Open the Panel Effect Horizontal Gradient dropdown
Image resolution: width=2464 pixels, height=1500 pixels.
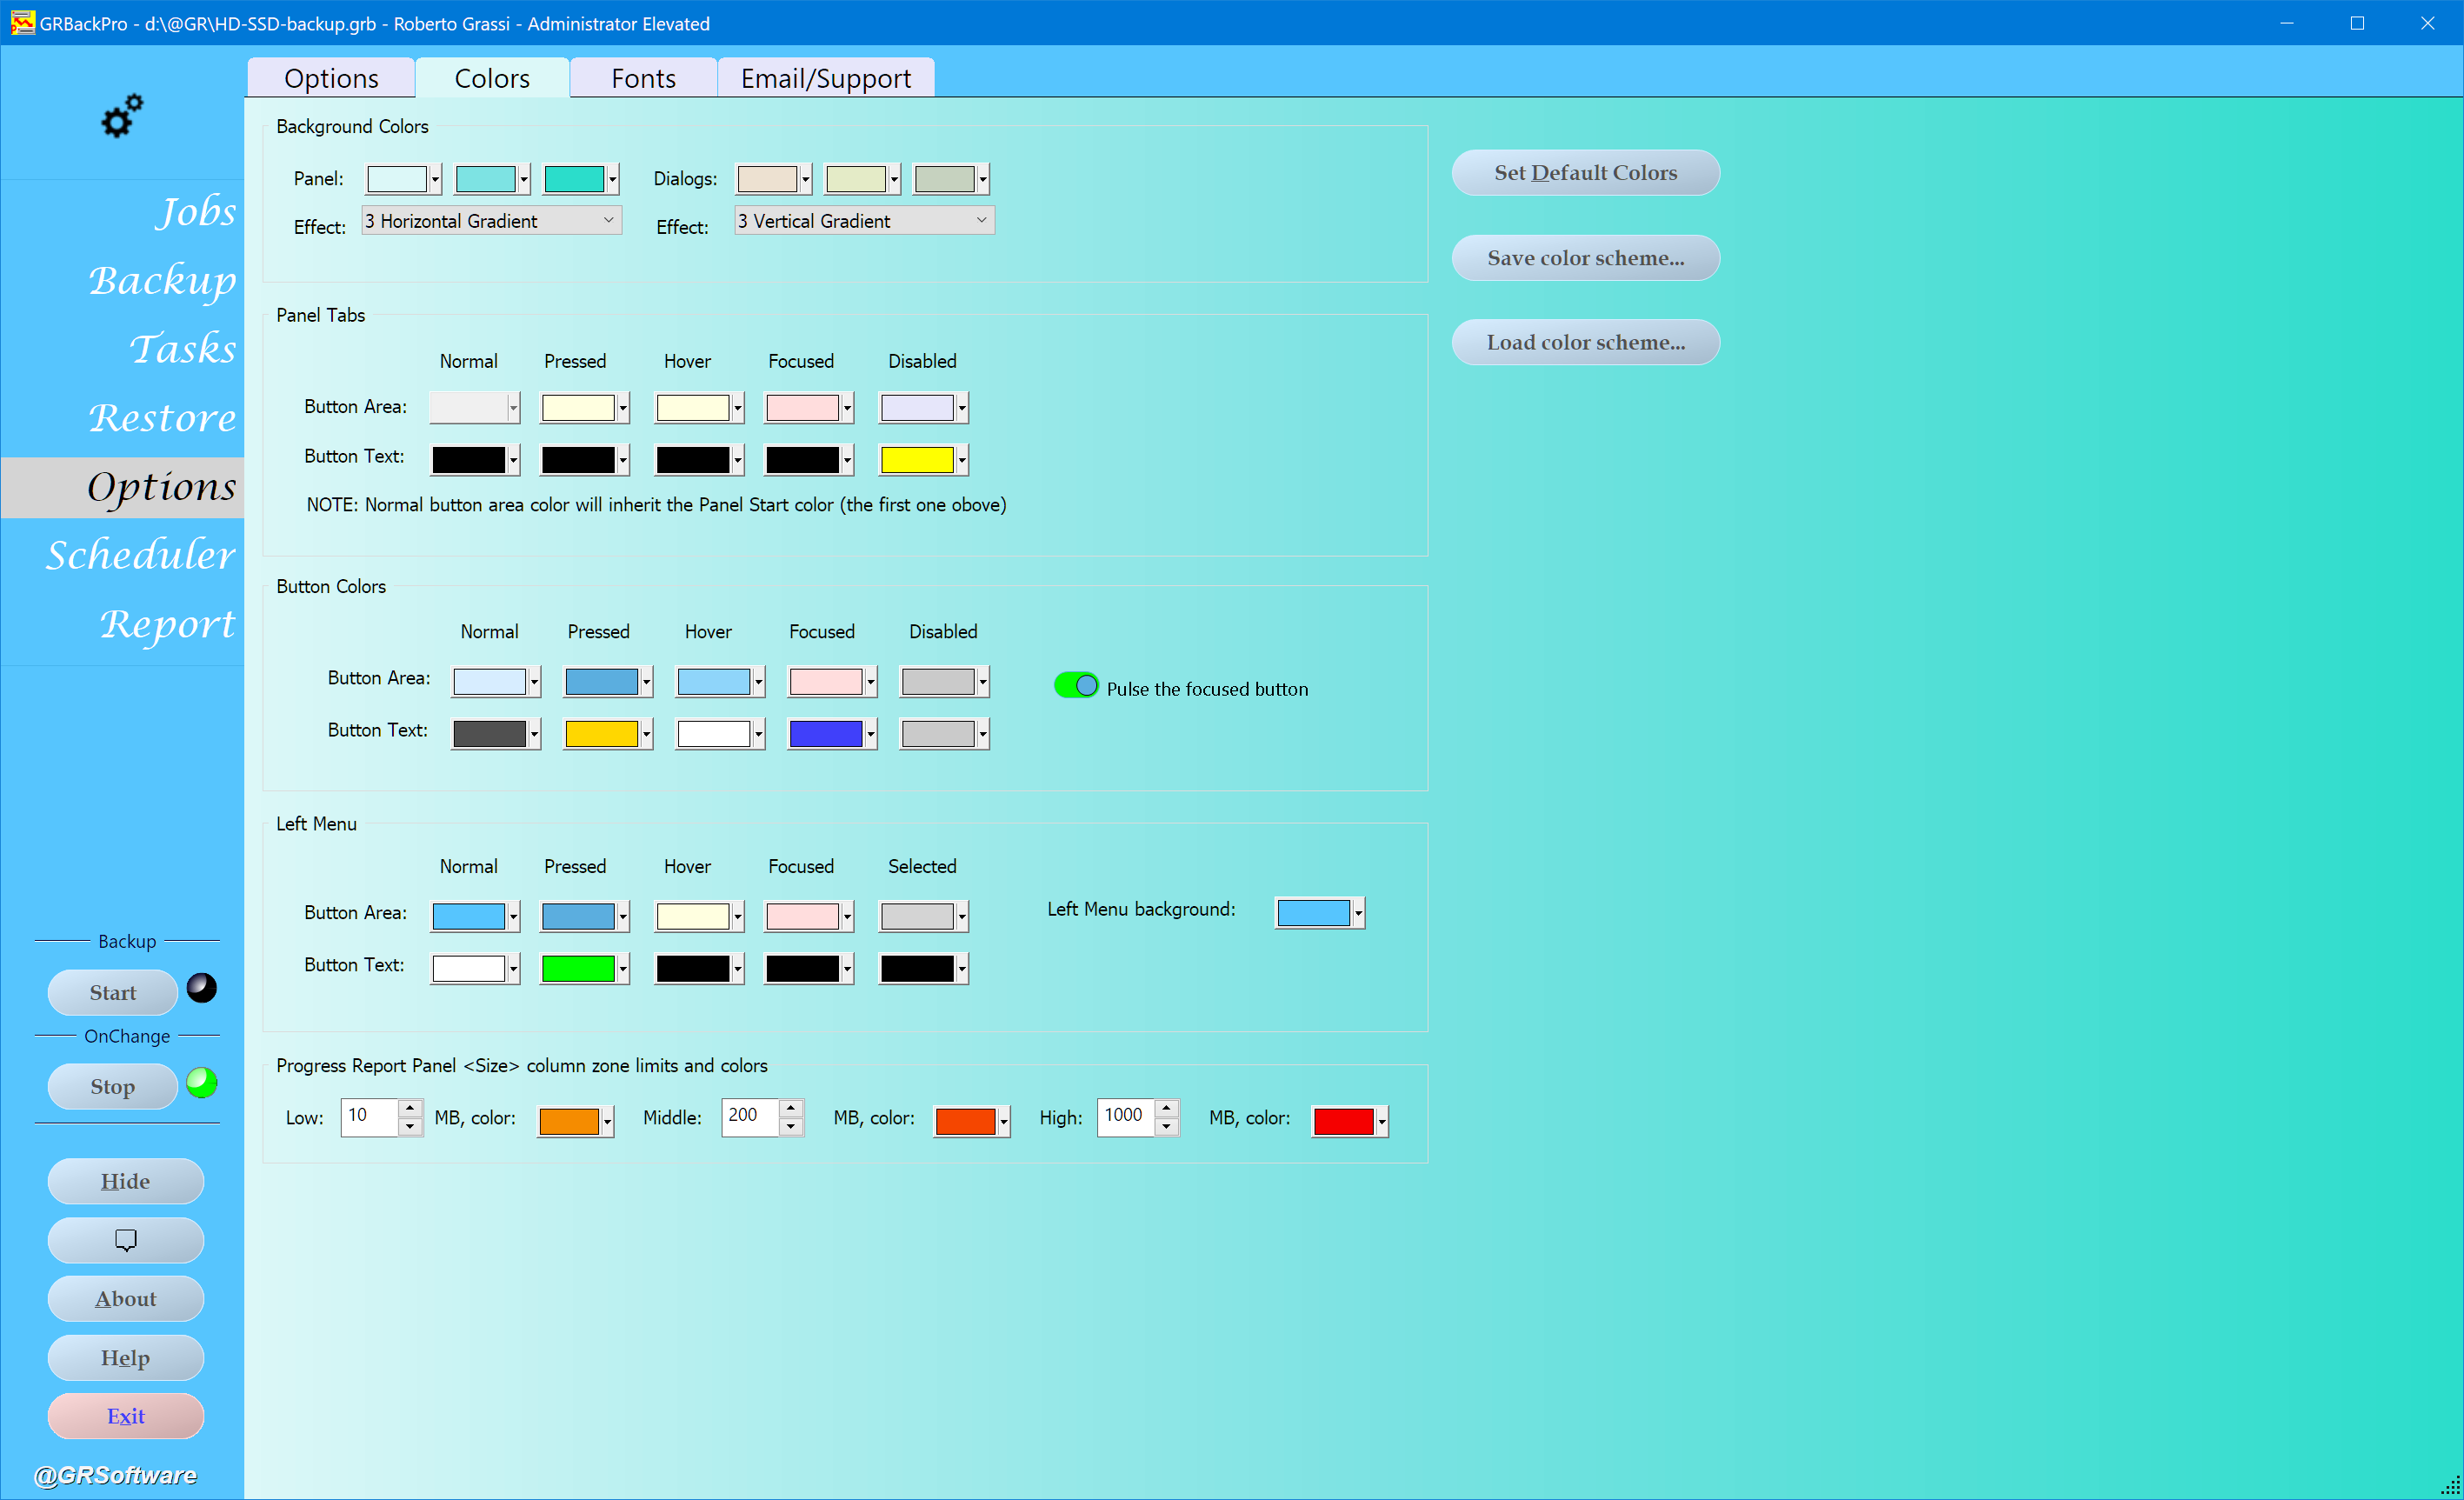tap(491, 220)
